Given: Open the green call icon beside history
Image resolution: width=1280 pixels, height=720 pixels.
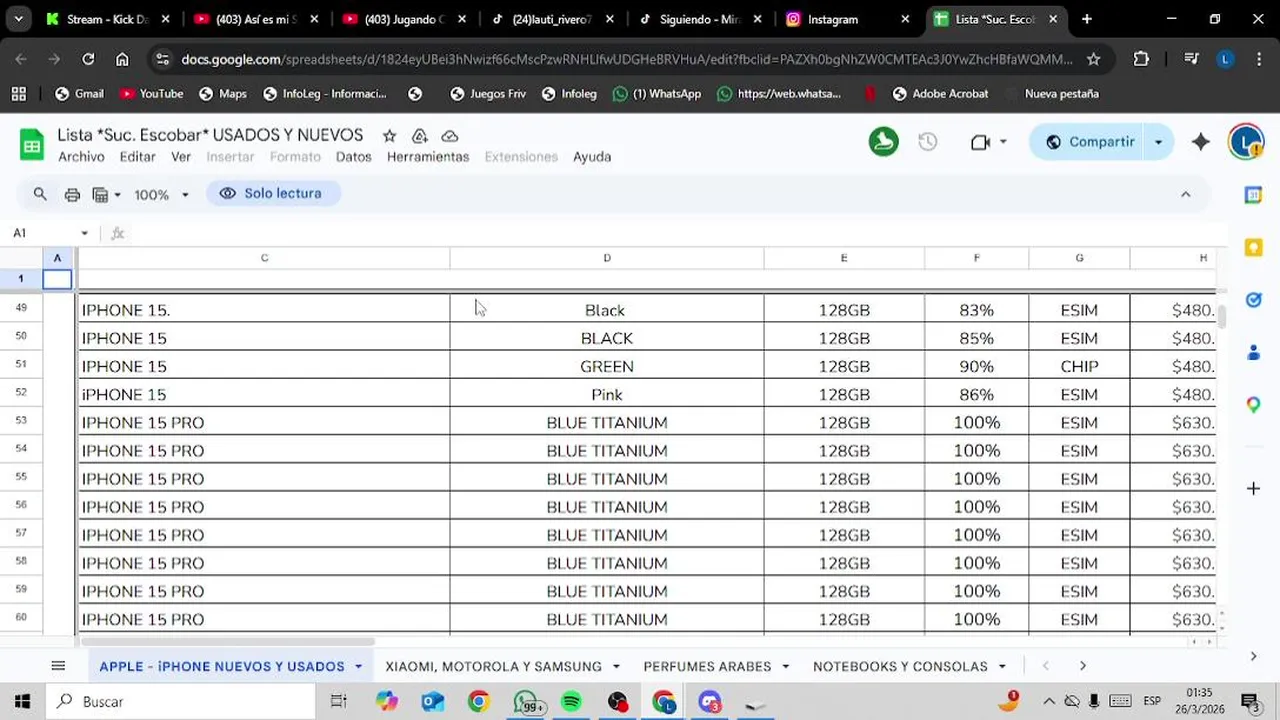Looking at the screenshot, I should [883, 142].
